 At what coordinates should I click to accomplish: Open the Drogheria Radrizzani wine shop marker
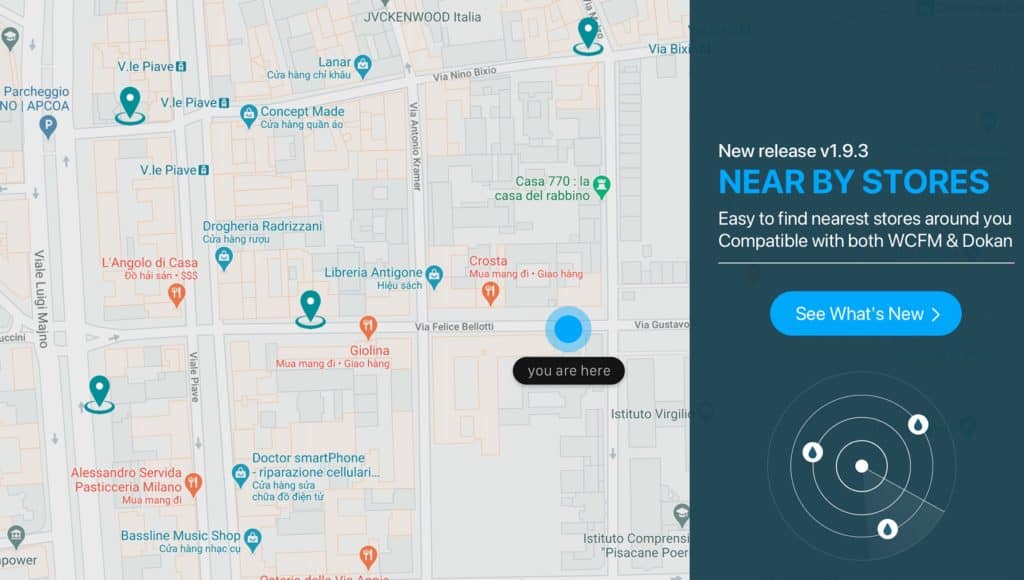point(225,257)
